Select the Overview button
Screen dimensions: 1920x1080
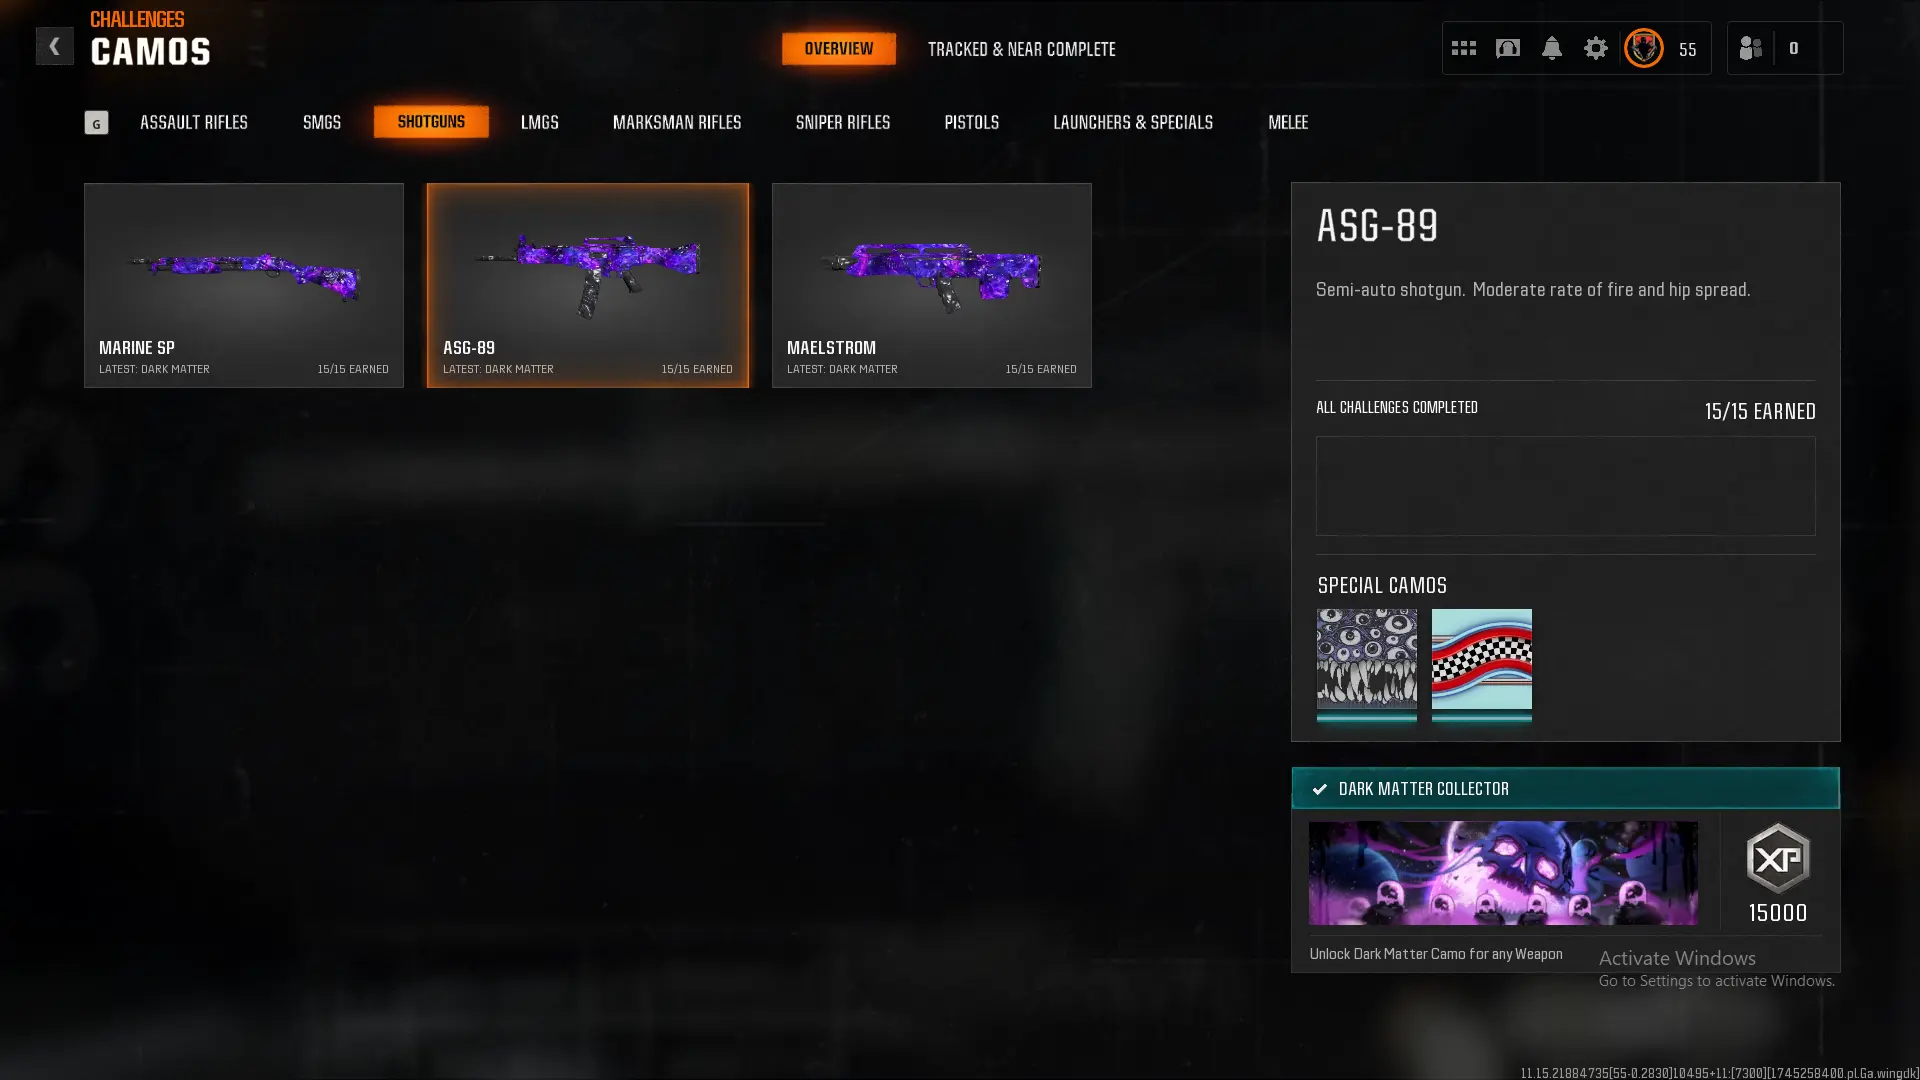point(838,48)
